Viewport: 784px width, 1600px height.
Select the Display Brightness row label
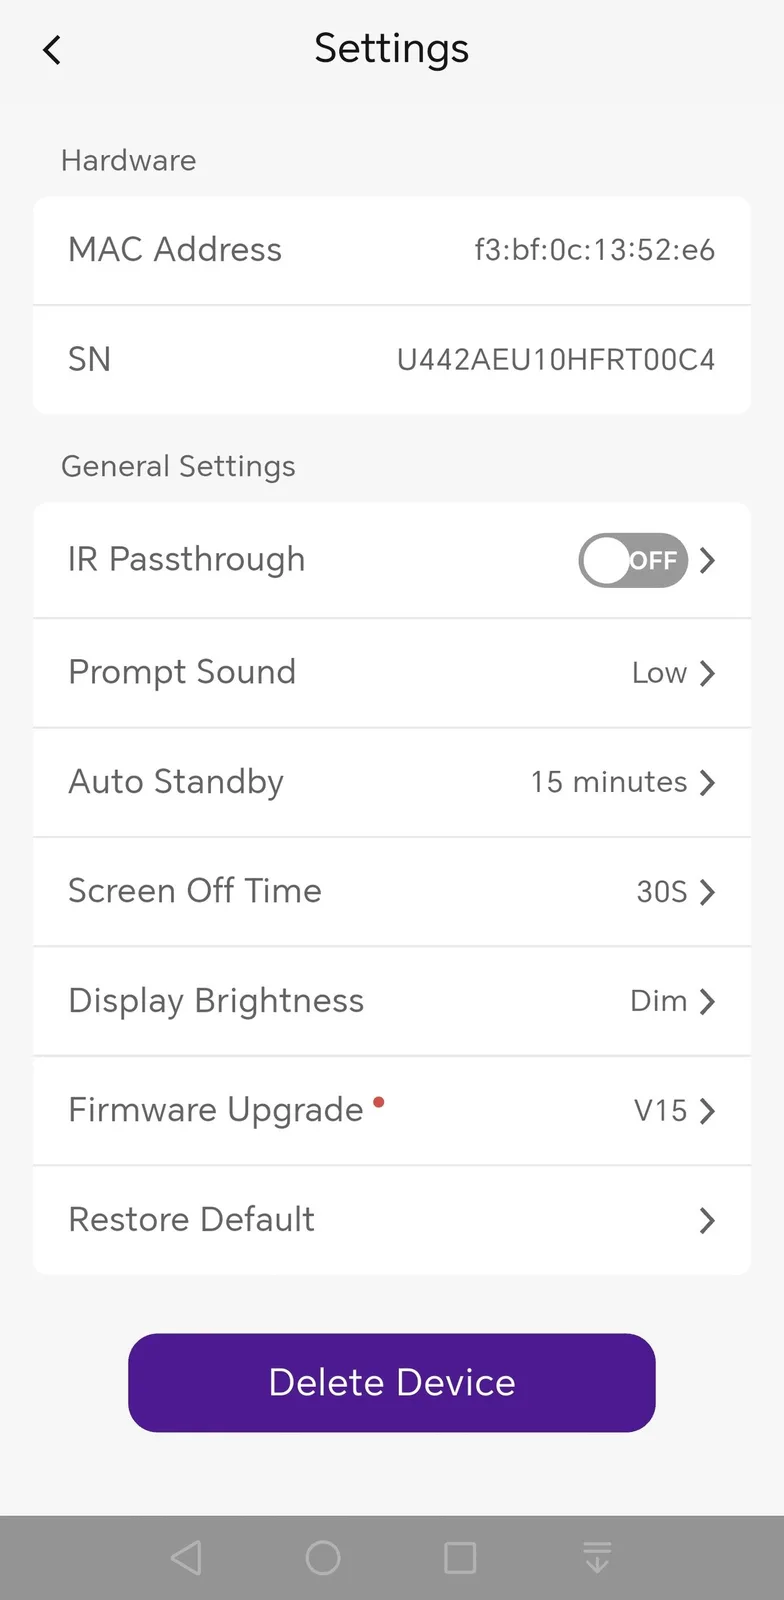coord(216,1001)
